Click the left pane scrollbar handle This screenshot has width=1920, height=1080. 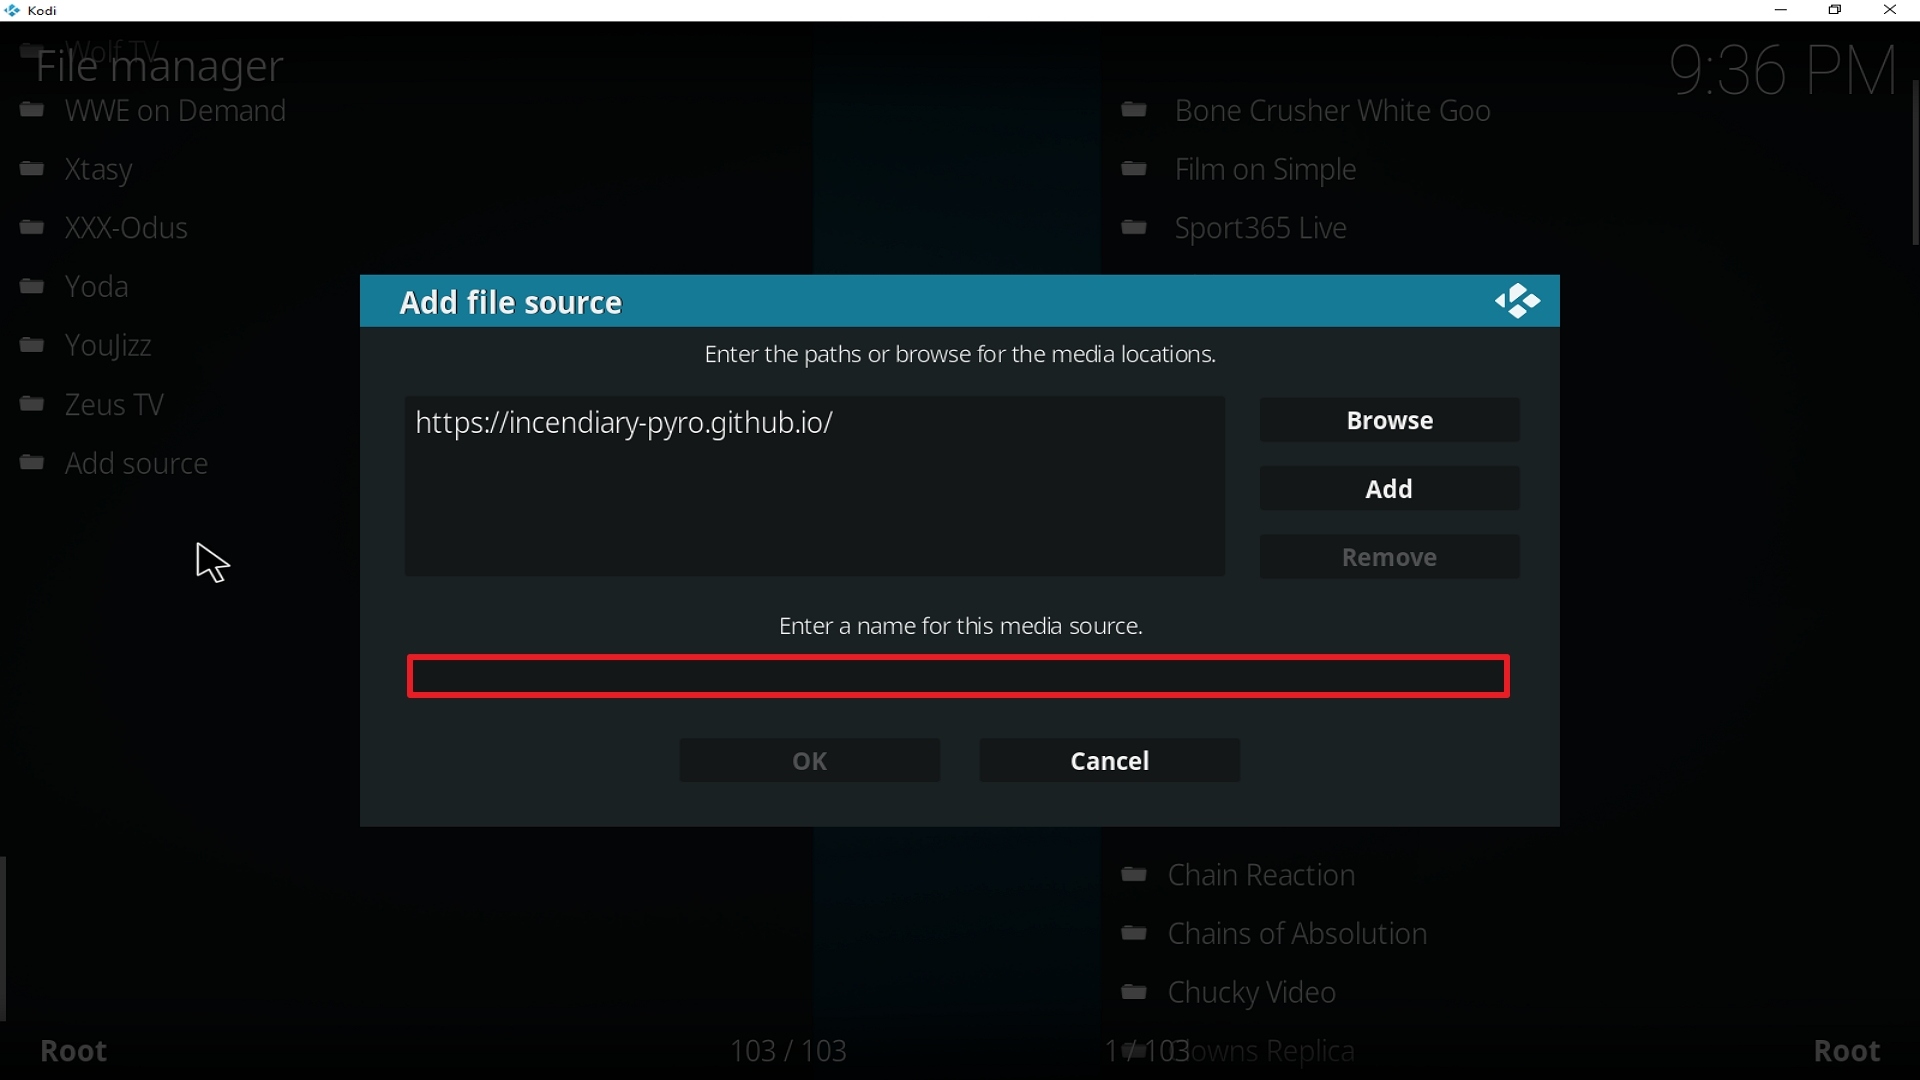(x=4, y=939)
